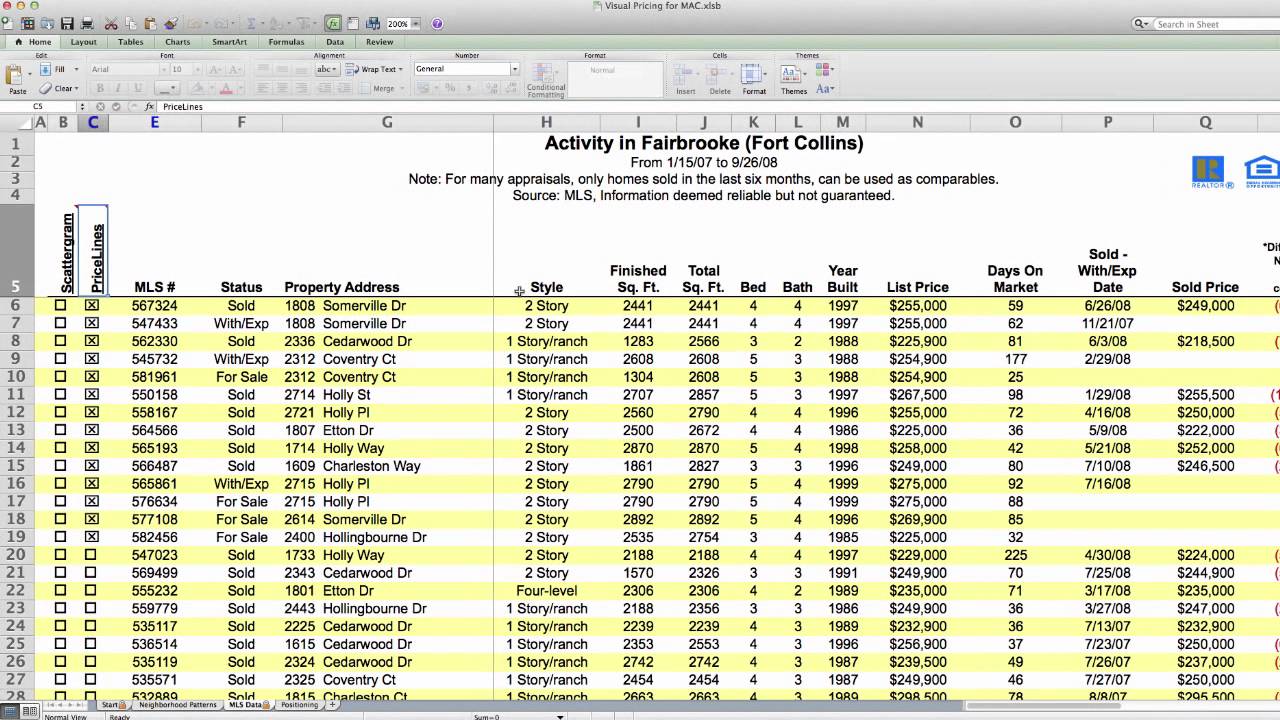The image size is (1280, 720).
Task: Open the Neighborhood Patterns sheet tab
Action: coord(178,705)
